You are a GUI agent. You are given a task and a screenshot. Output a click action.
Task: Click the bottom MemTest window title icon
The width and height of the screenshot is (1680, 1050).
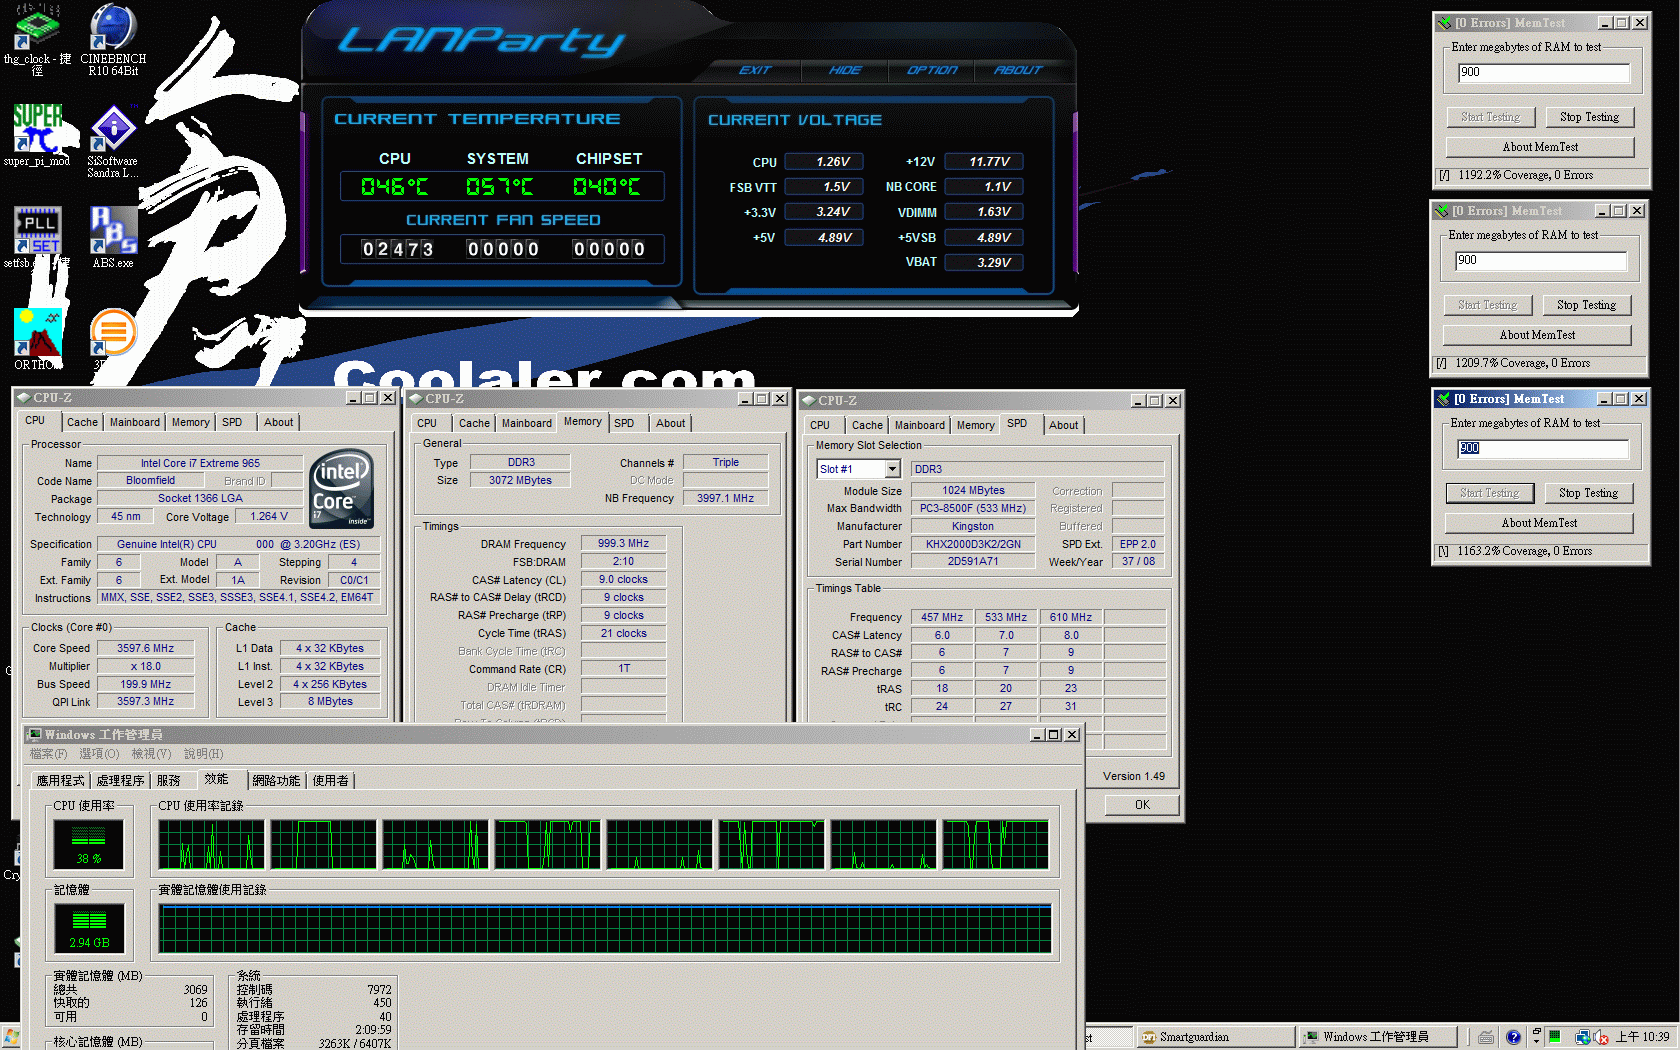click(1443, 399)
